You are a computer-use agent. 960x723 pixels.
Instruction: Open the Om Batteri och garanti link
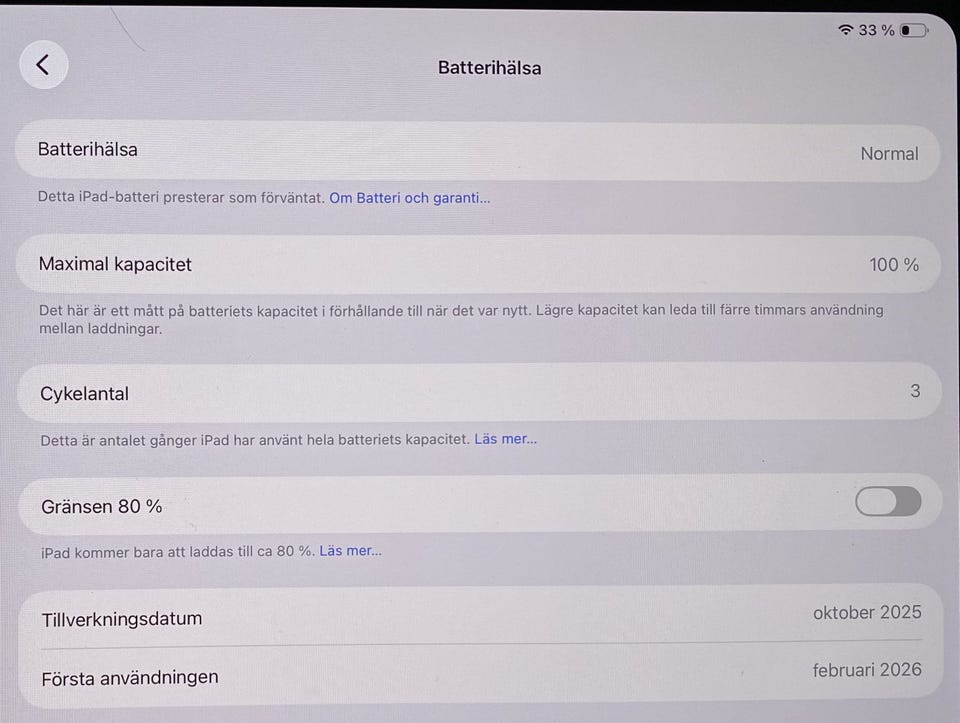coord(410,198)
